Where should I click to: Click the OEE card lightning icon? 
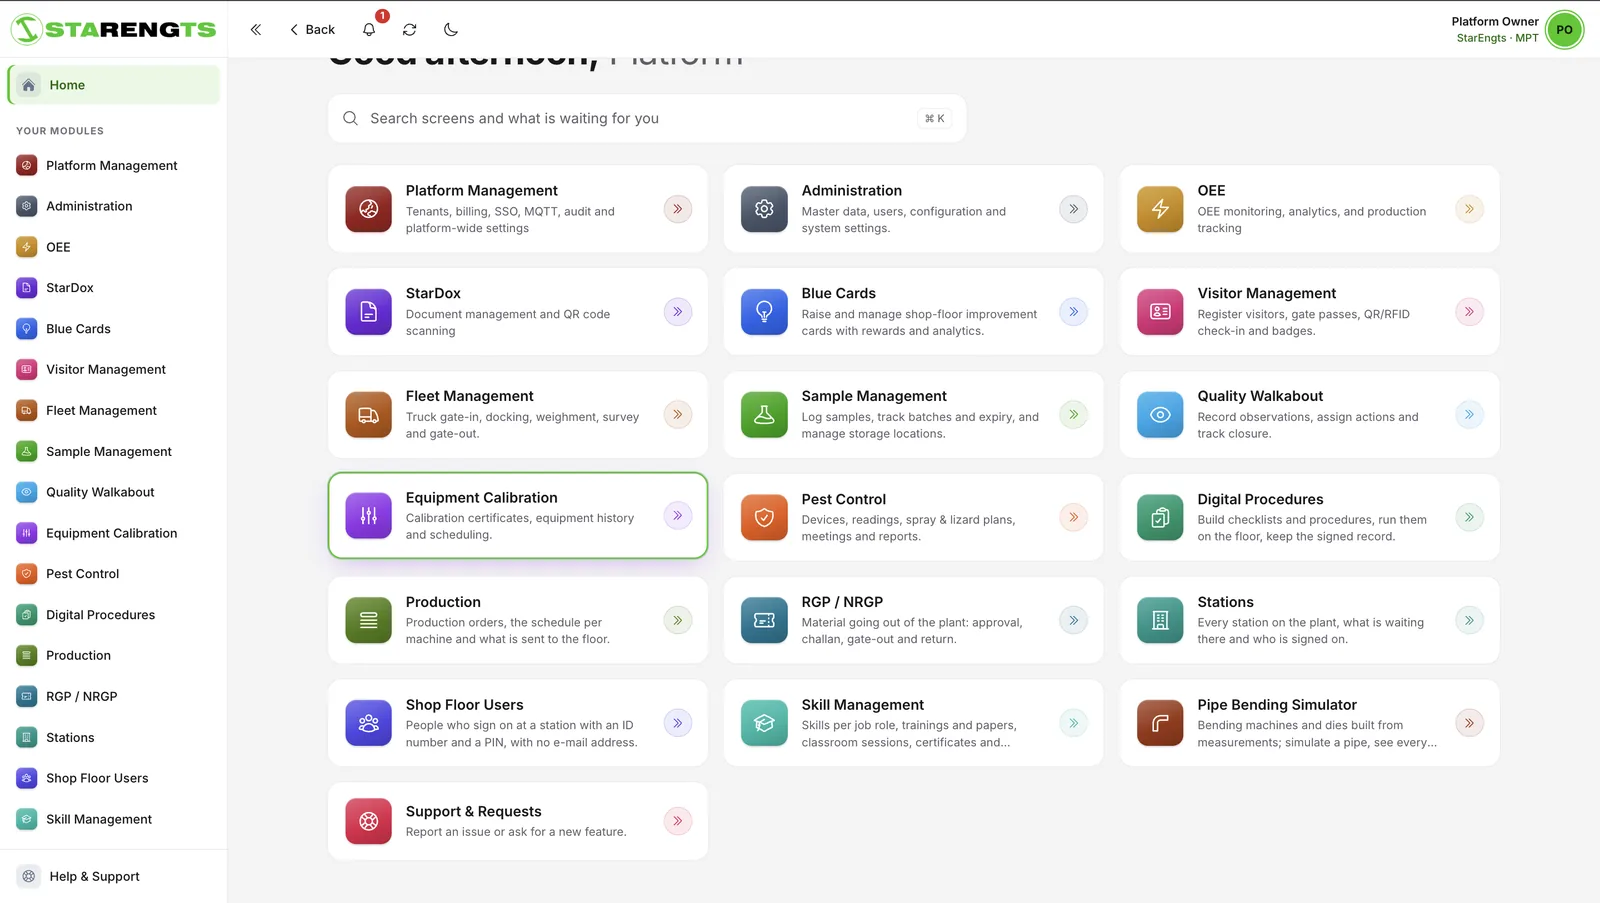(1160, 209)
